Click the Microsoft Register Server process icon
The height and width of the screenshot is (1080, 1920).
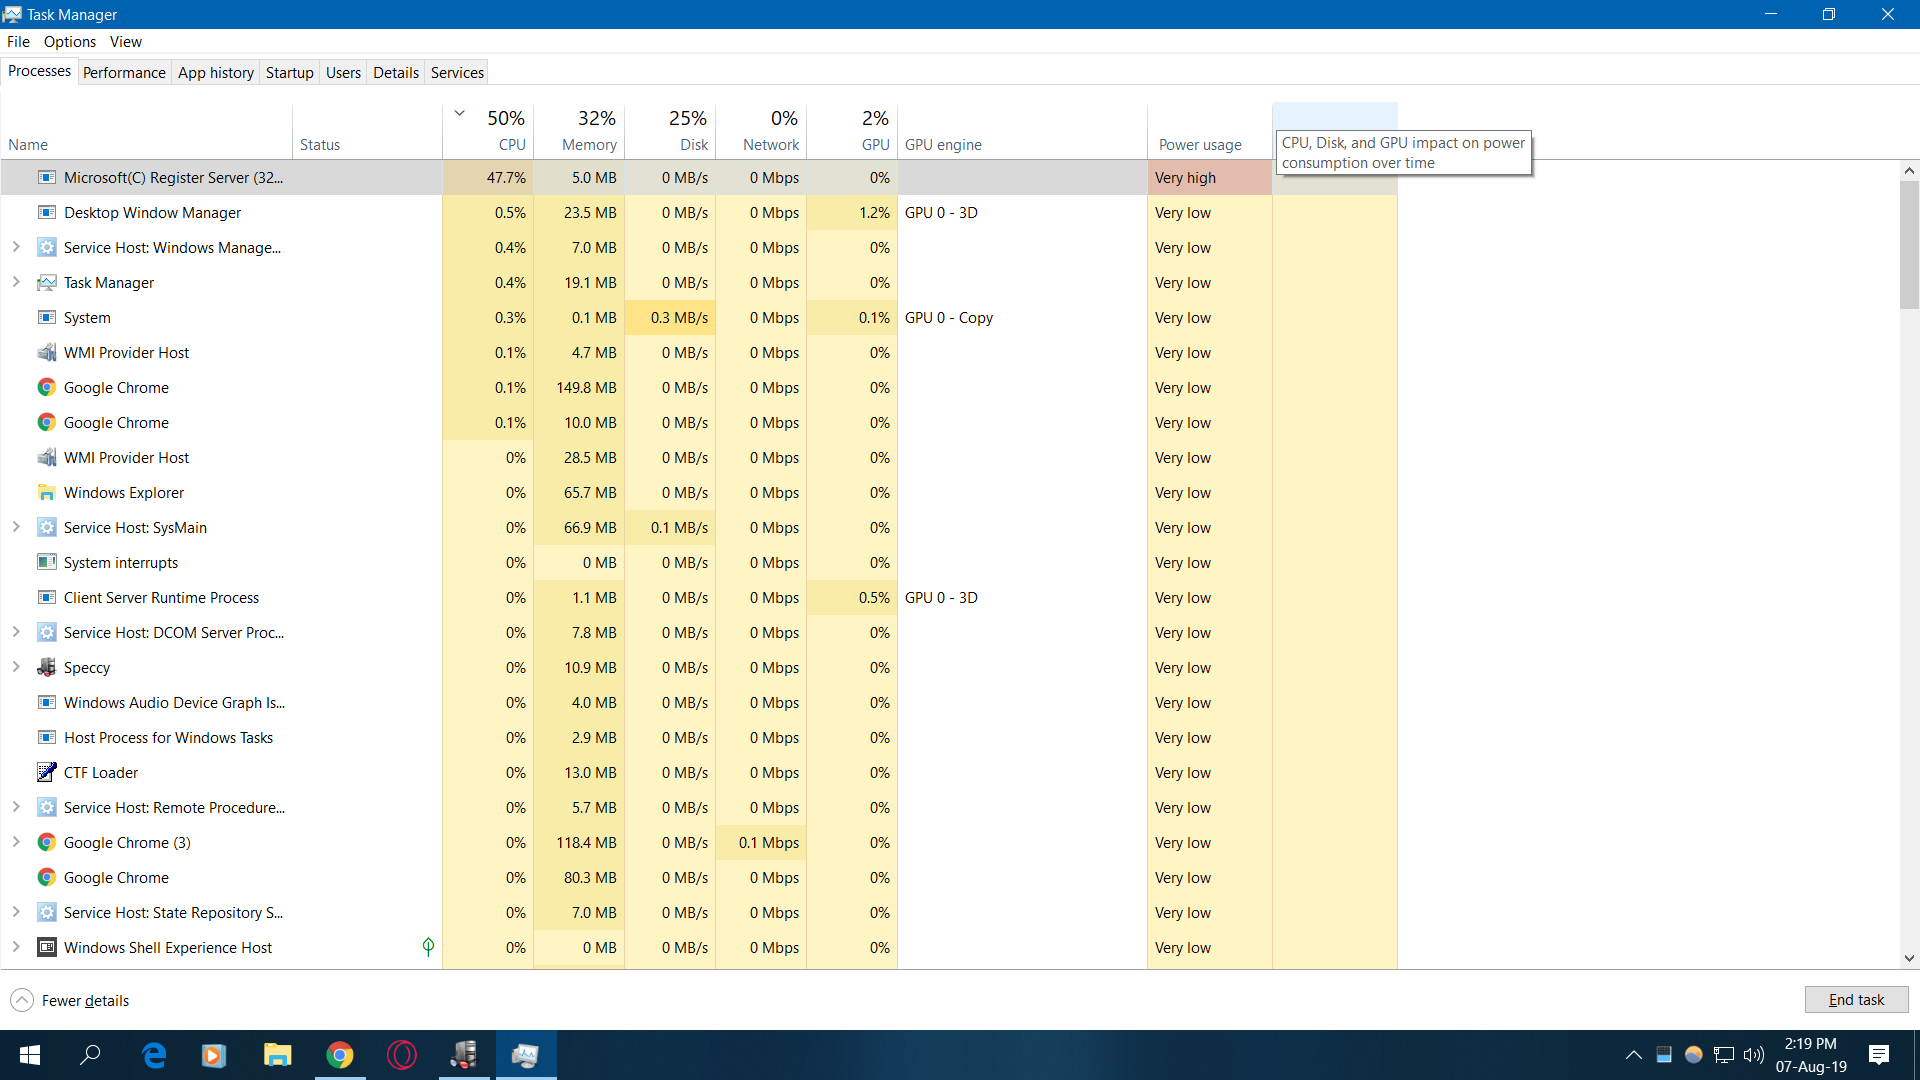46,177
